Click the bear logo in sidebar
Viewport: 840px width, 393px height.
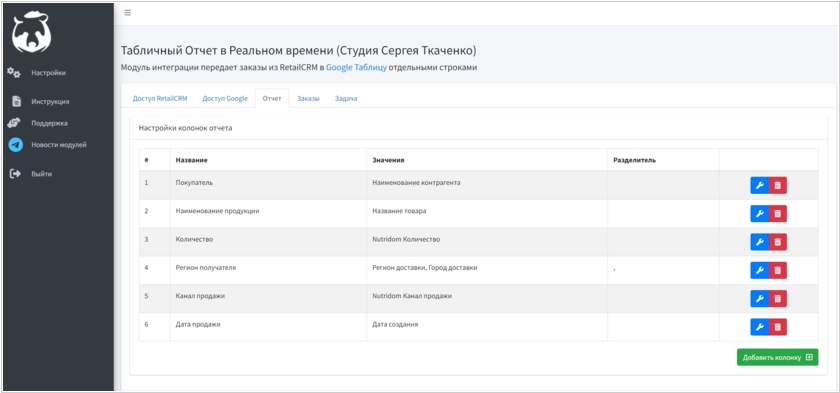coord(32,33)
